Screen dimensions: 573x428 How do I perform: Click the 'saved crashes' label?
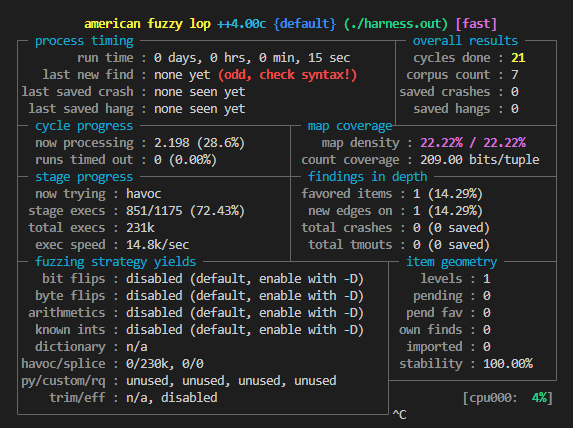[444, 92]
